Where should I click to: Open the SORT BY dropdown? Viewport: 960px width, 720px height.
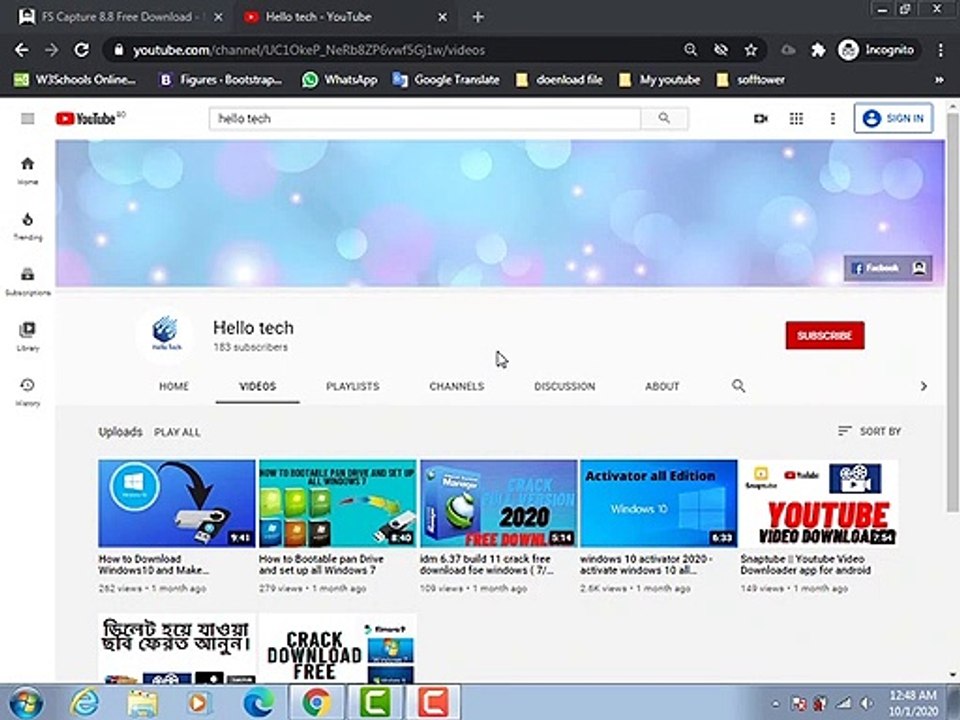click(869, 431)
